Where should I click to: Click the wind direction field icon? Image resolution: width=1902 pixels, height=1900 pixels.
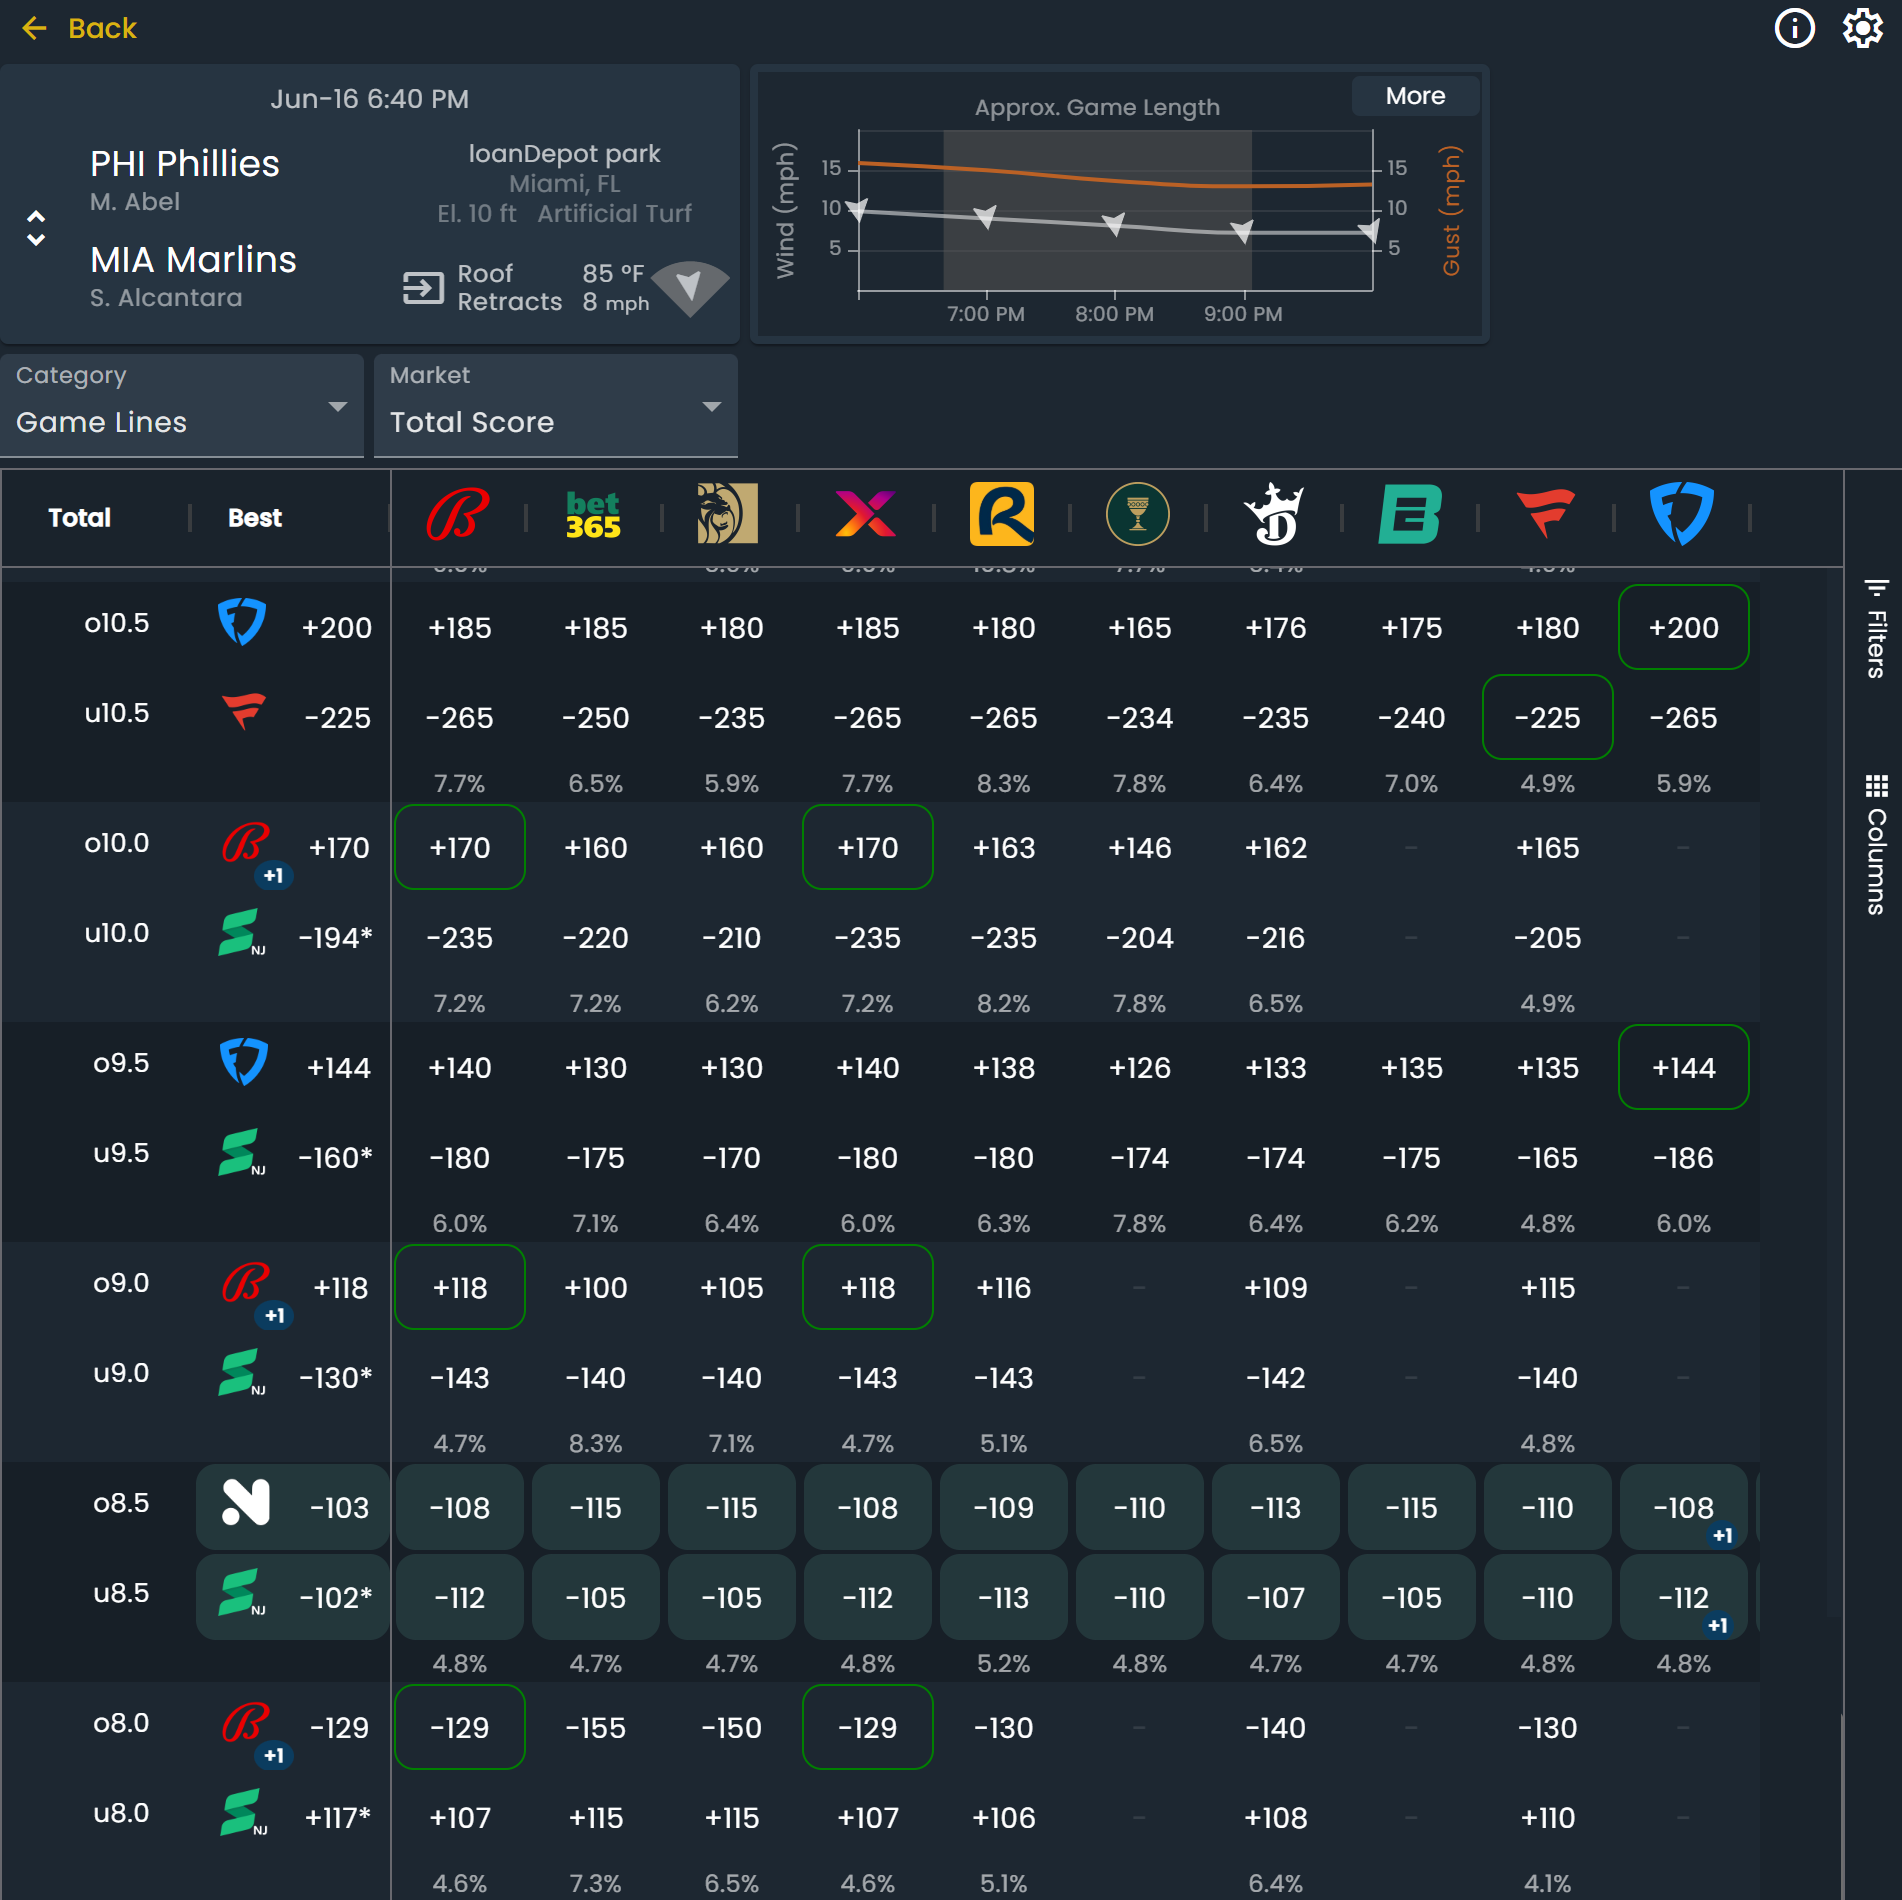(x=689, y=288)
